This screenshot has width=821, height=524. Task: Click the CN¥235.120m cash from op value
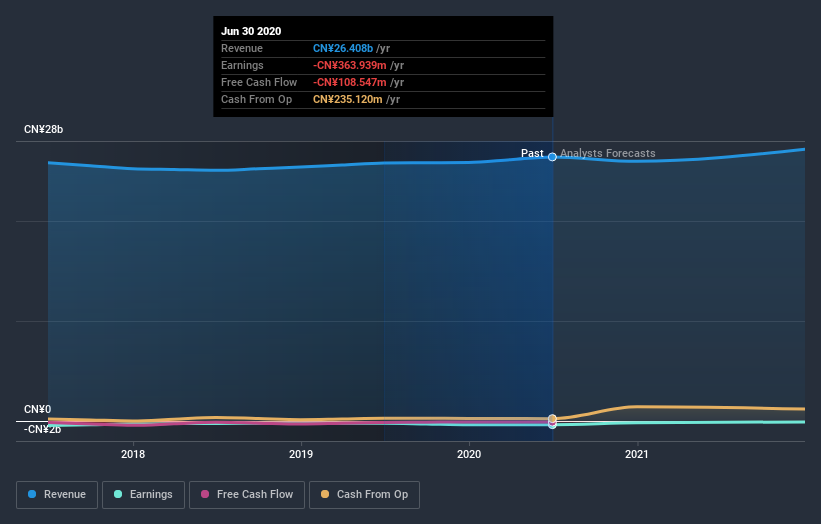348,99
